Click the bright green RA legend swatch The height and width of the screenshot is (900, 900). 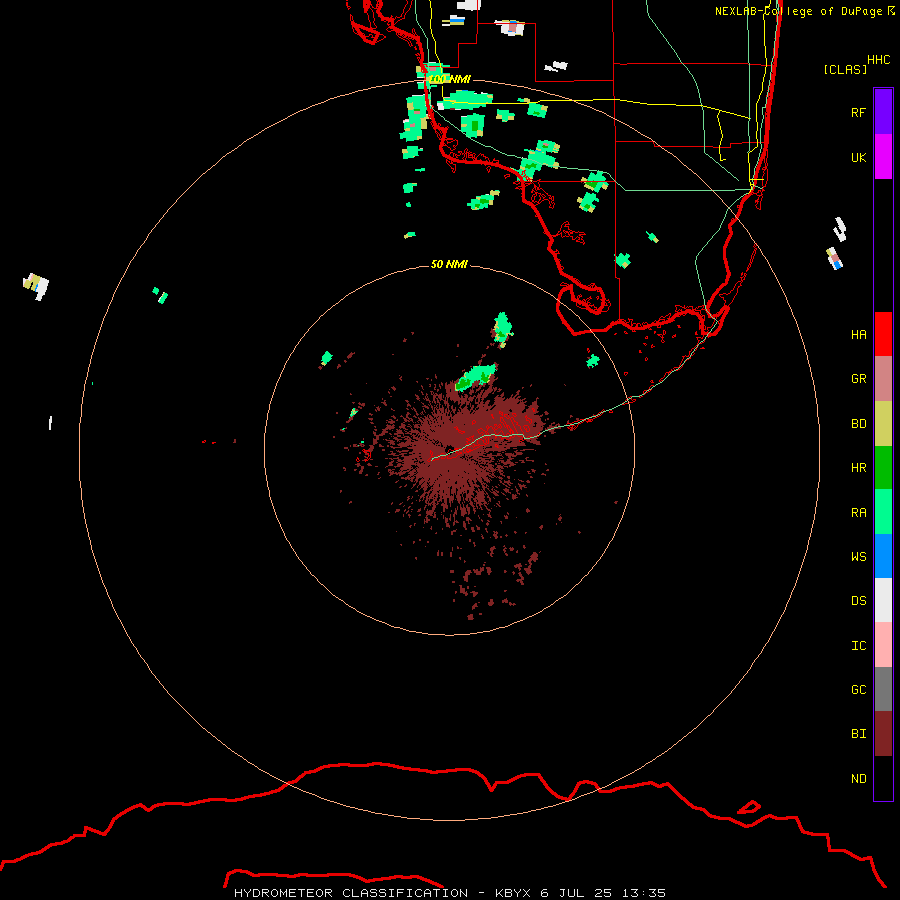(883, 512)
